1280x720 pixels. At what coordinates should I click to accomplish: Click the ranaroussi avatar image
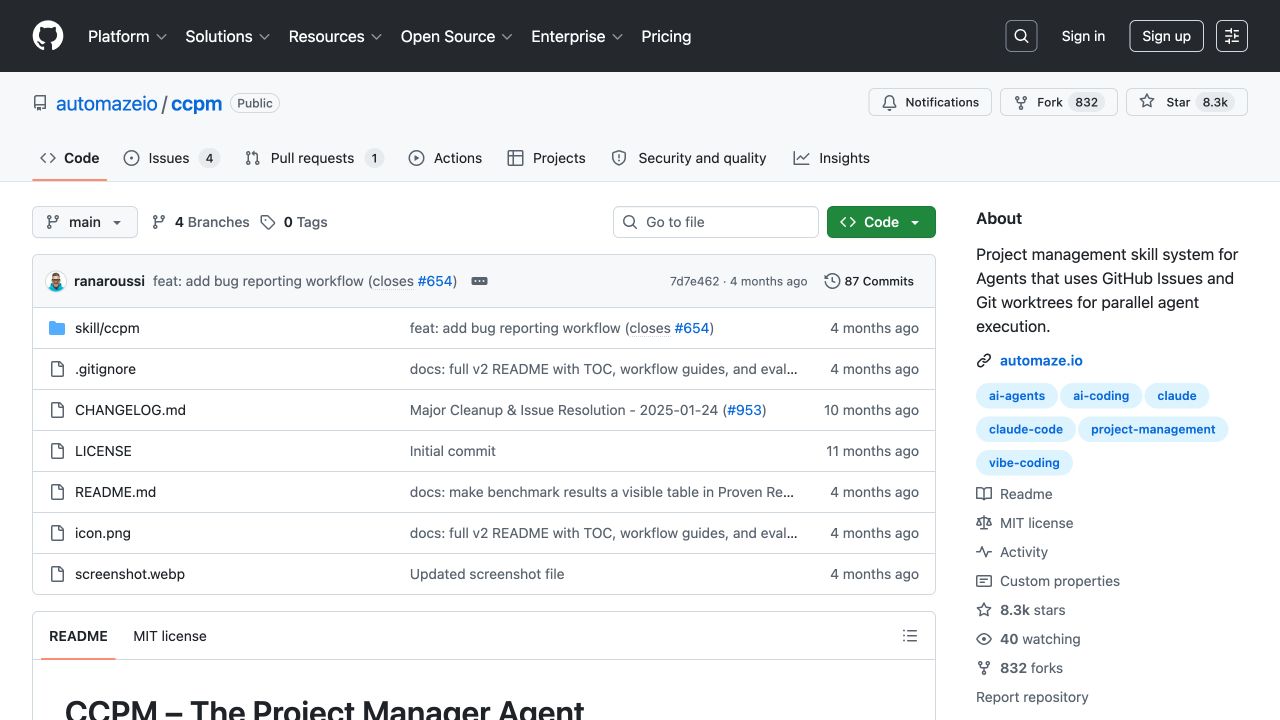click(x=55, y=281)
